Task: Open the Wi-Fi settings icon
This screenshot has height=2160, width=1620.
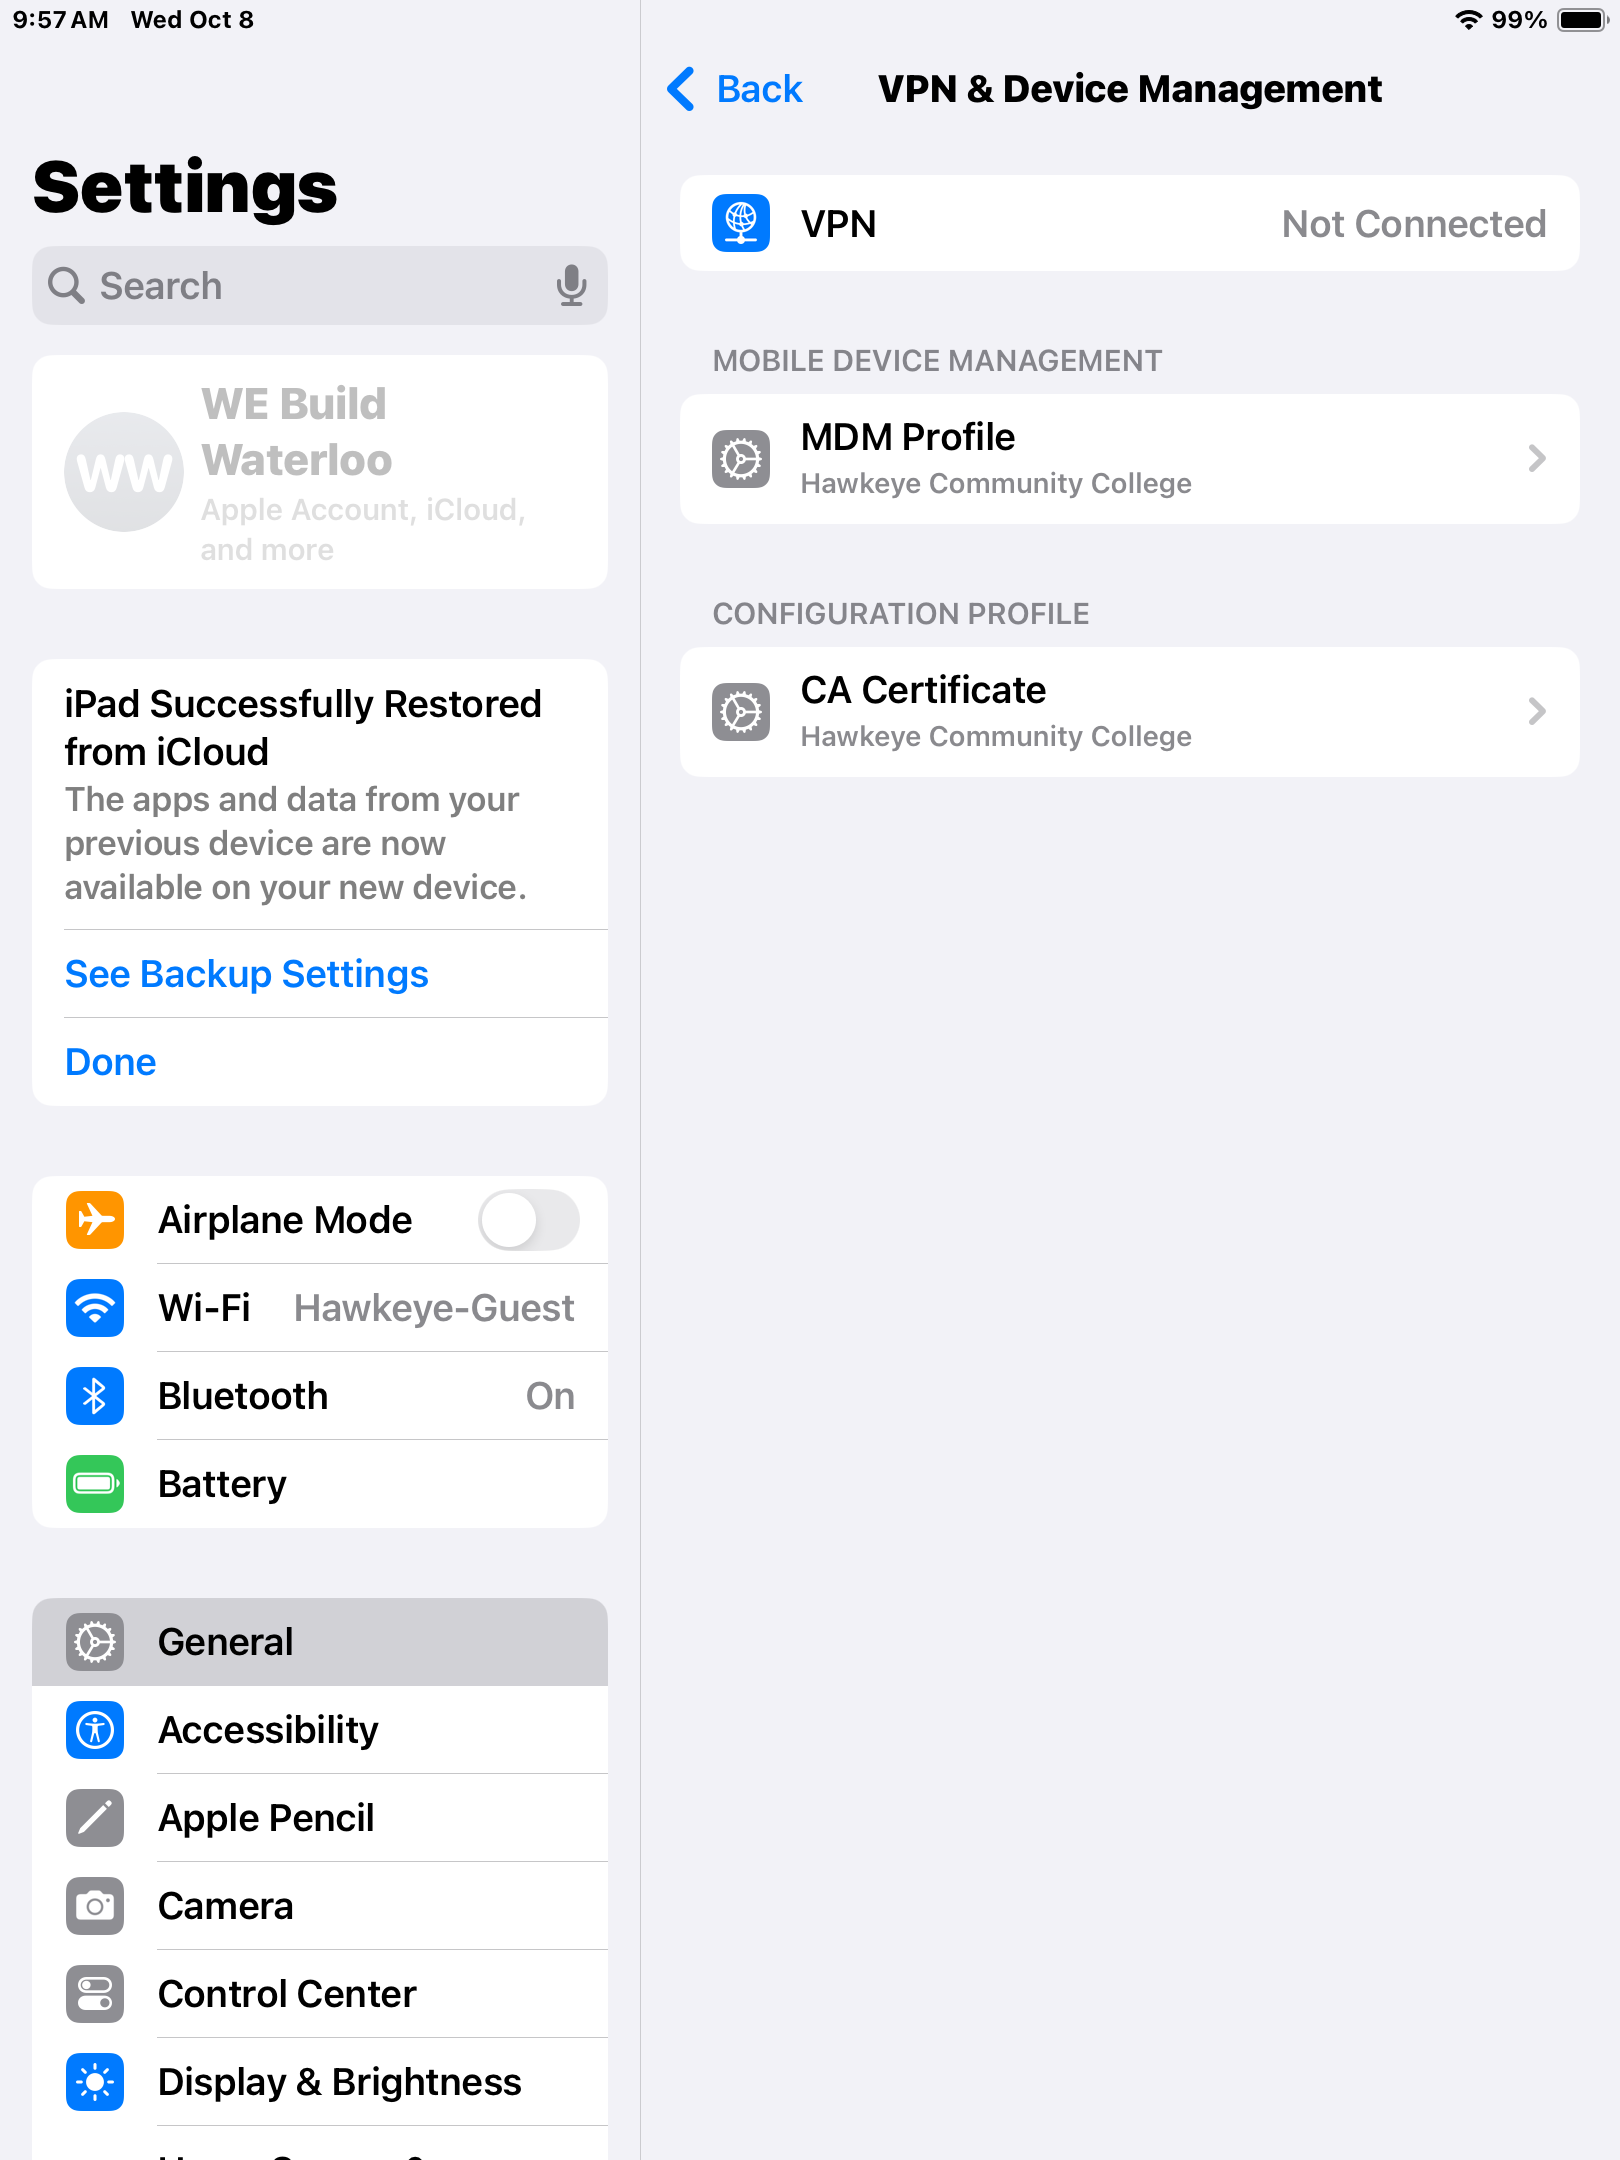Action: 95,1308
